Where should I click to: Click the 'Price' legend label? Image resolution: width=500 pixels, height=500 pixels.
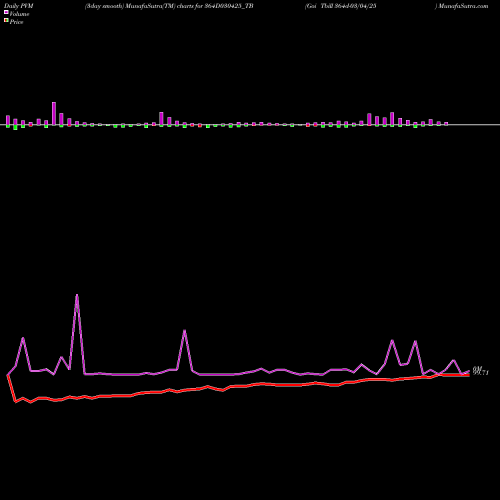(16, 22)
